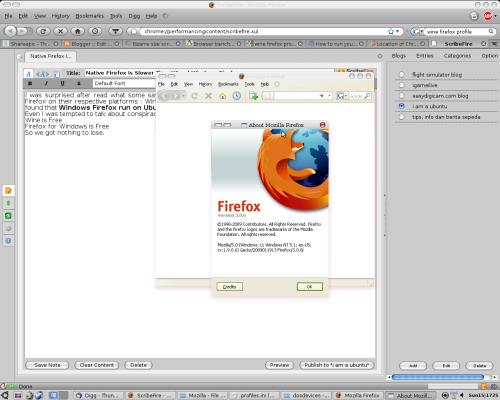Click Add button under blogs list
Image resolution: width=500 pixels, height=400 pixels.
[x=413, y=366]
